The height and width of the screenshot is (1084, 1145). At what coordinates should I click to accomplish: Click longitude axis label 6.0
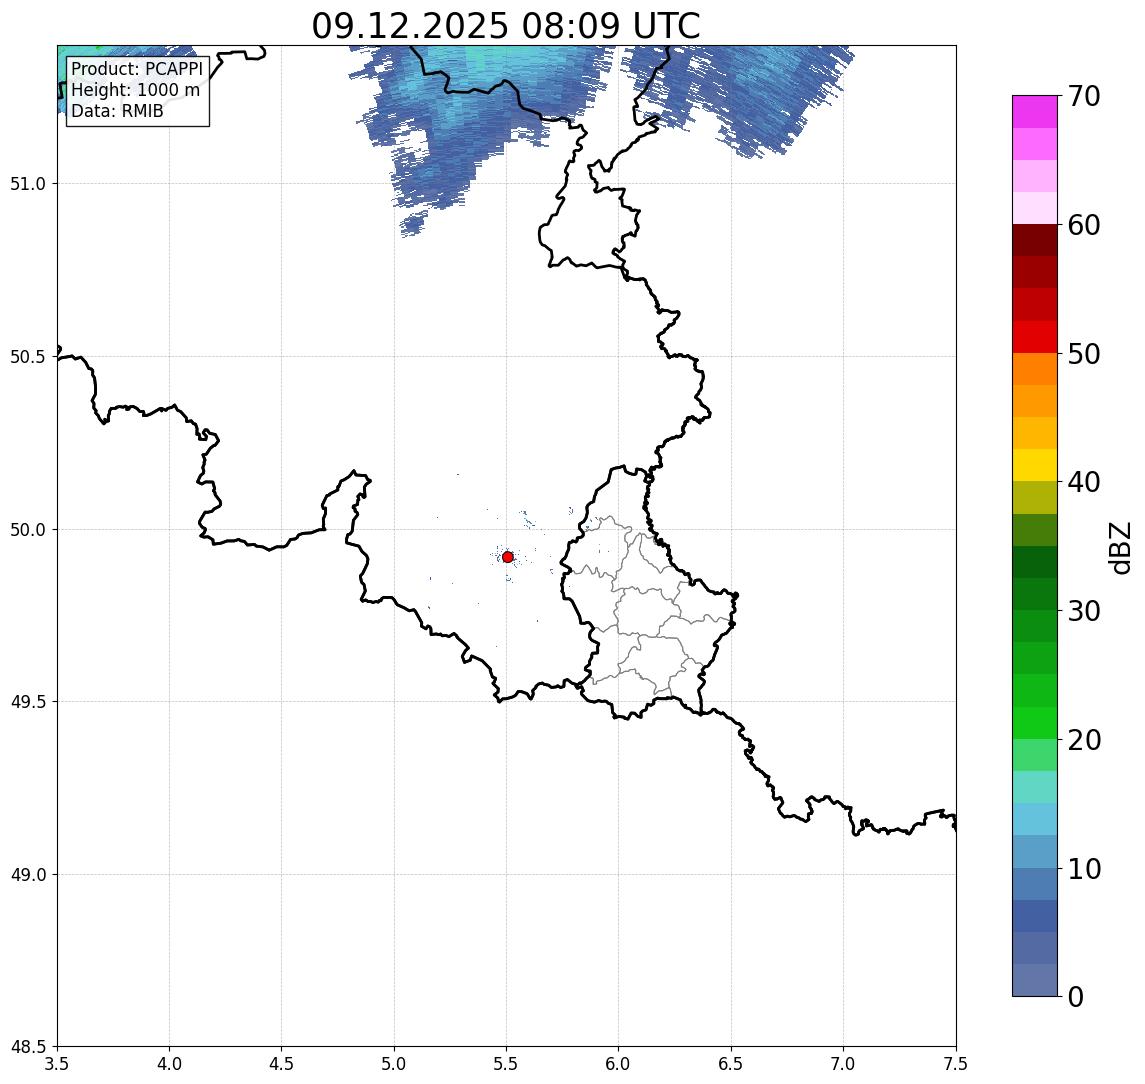pyautogui.click(x=619, y=1064)
